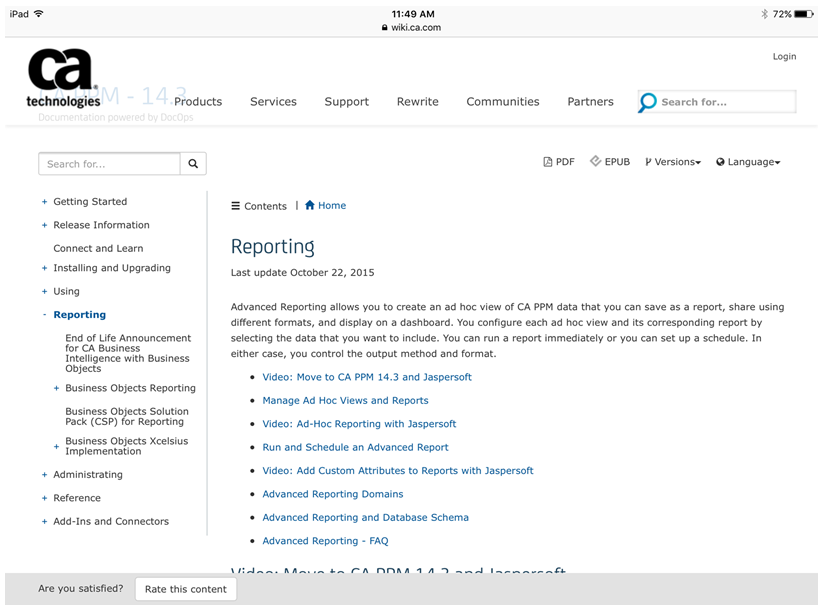Screen dimensions: 823x610
Task: Open the Products menu
Action: [x=198, y=101]
